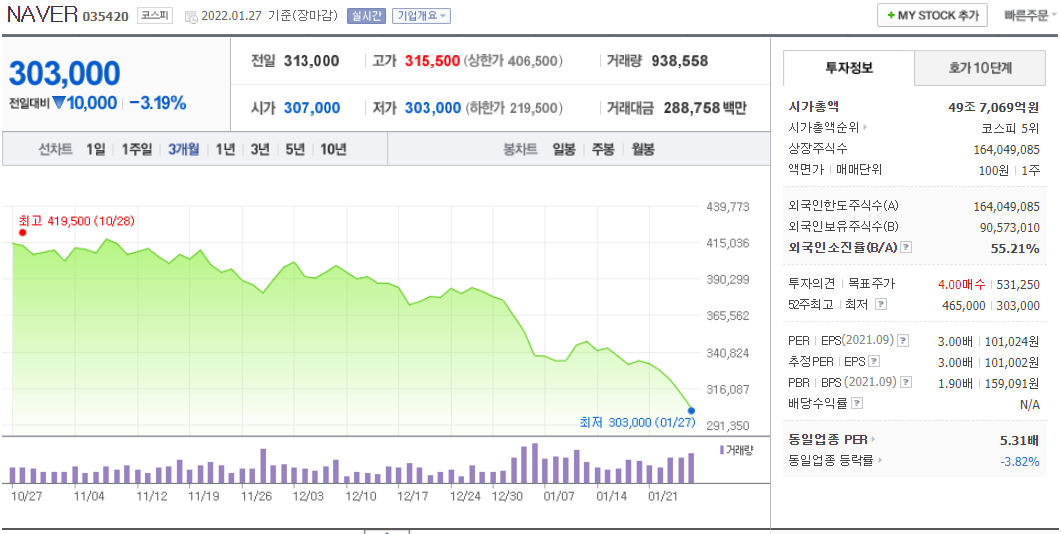Click the arrow next to 동일업종 PER

click(874, 440)
